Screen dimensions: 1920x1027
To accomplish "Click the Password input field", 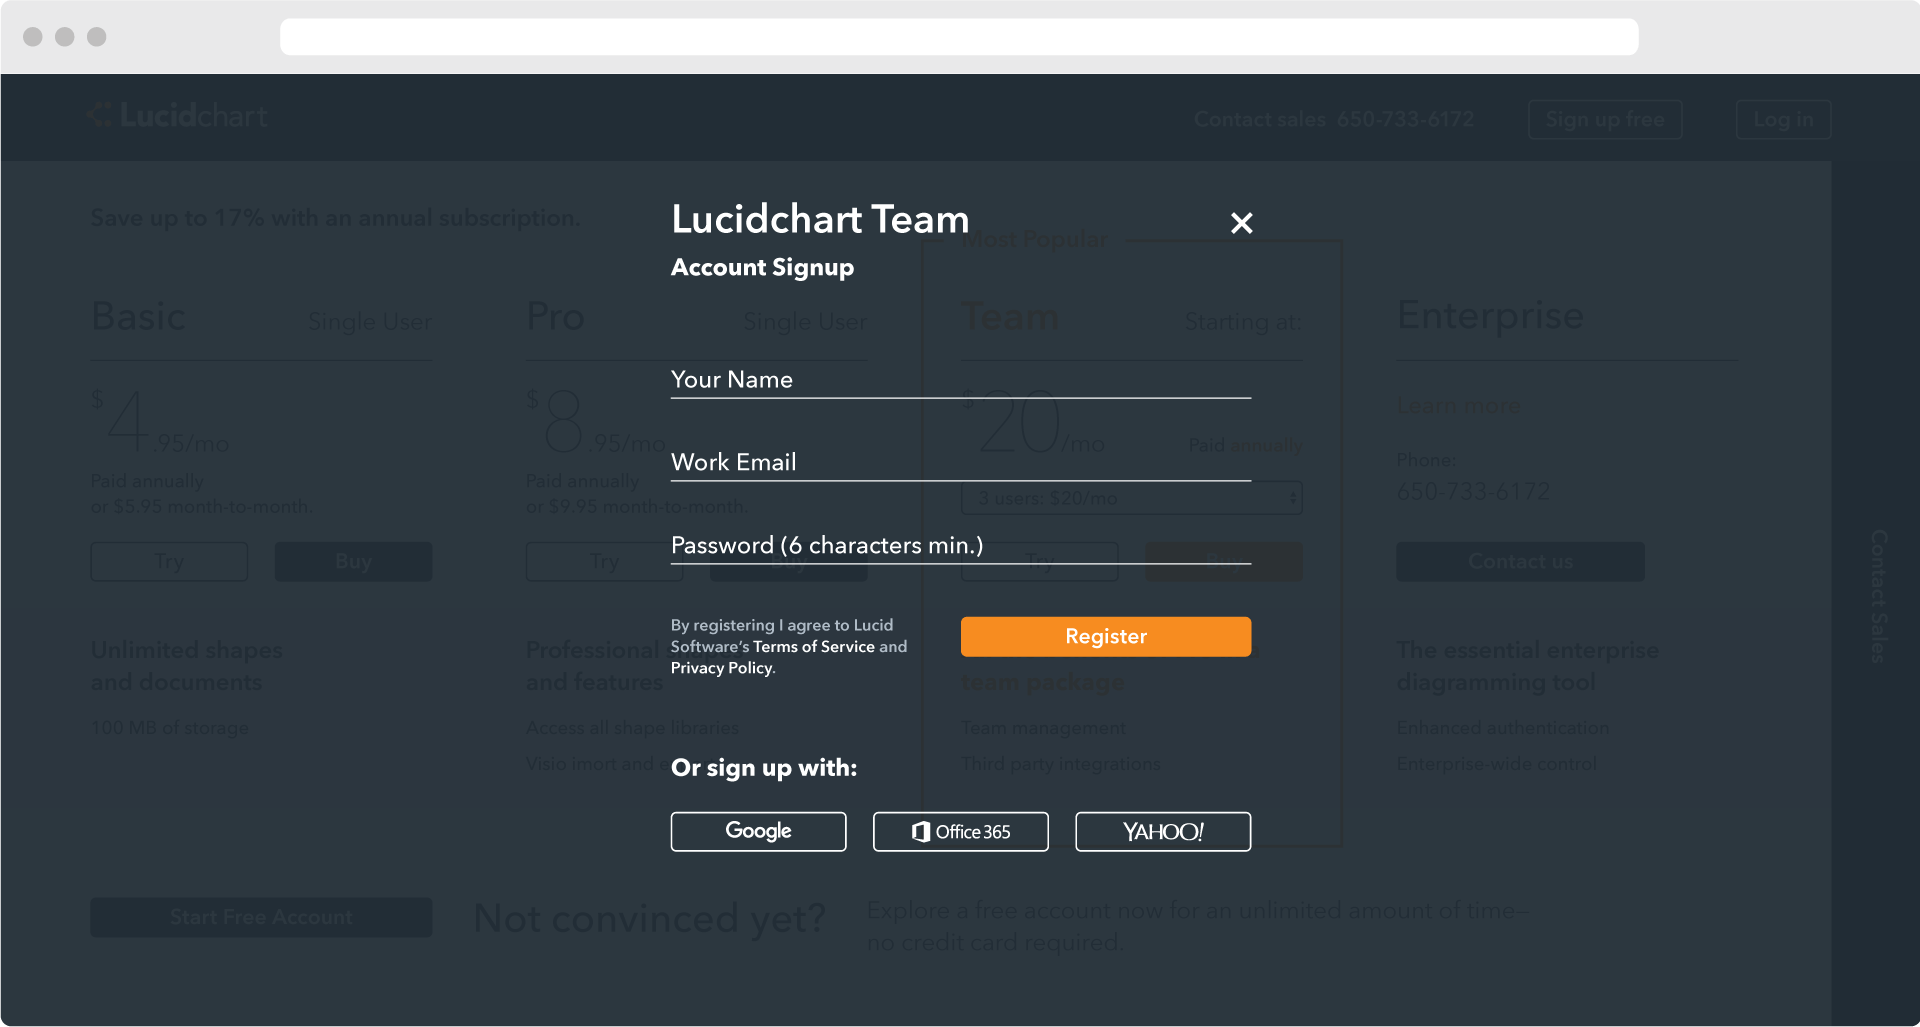I will click(x=960, y=546).
